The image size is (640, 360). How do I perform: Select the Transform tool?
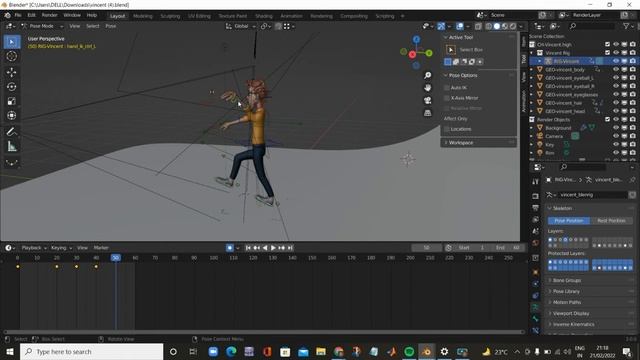[12, 115]
